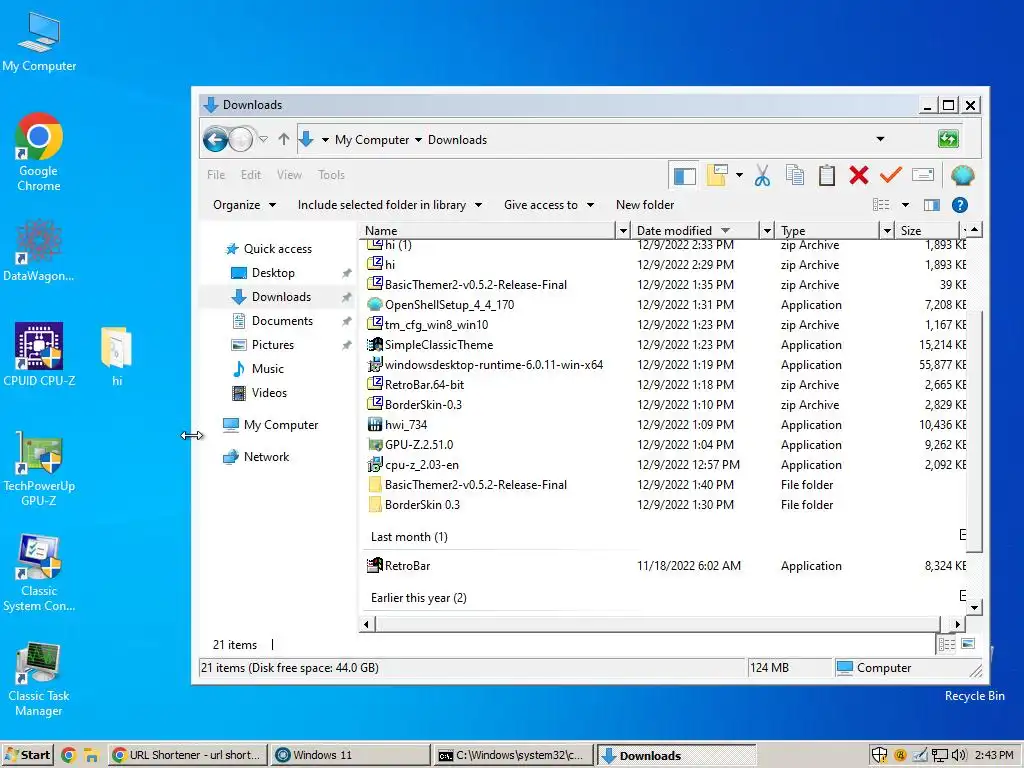Select the CPUID CPU-Z desktop icon

point(39,355)
